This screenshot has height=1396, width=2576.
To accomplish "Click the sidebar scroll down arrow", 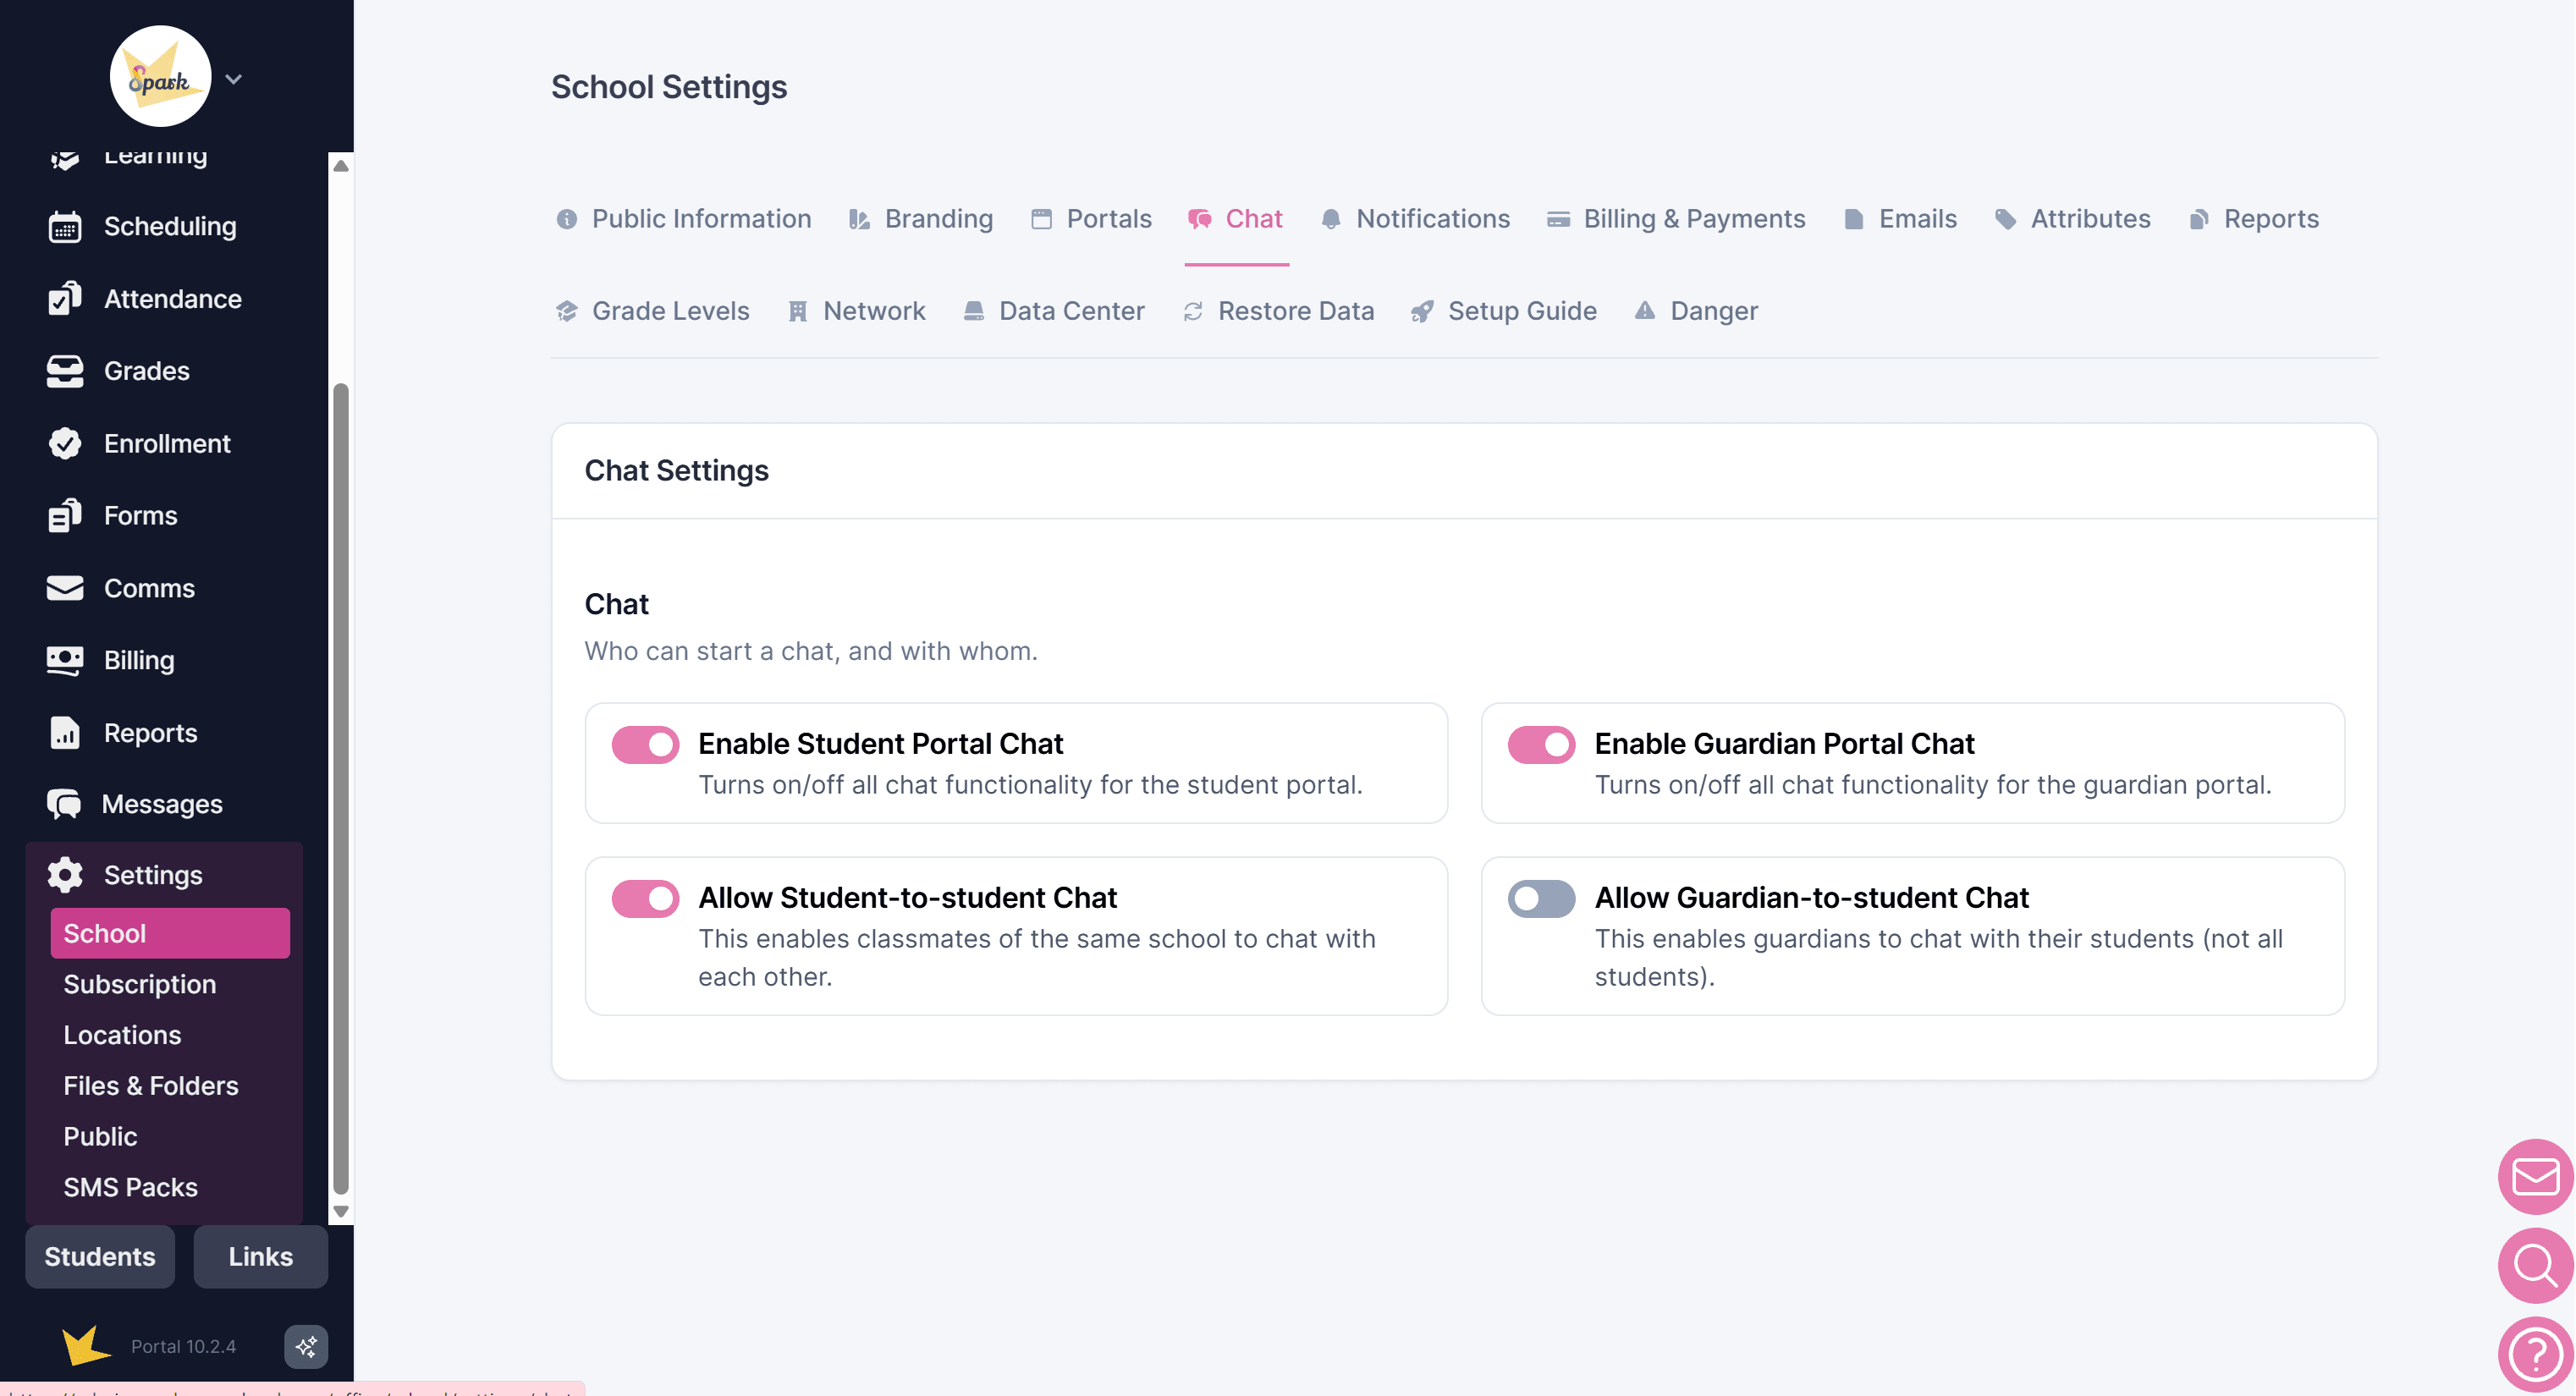I will pyautogui.click(x=341, y=1211).
